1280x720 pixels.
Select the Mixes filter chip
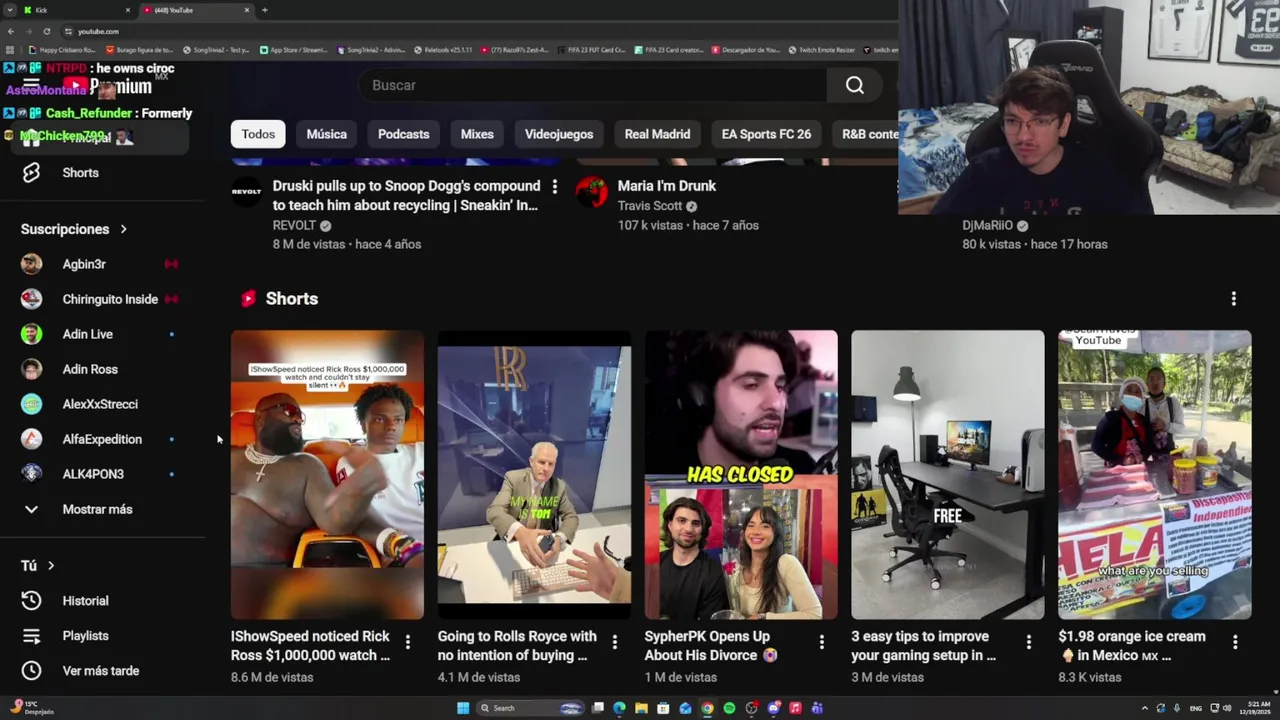(x=477, y=134)
